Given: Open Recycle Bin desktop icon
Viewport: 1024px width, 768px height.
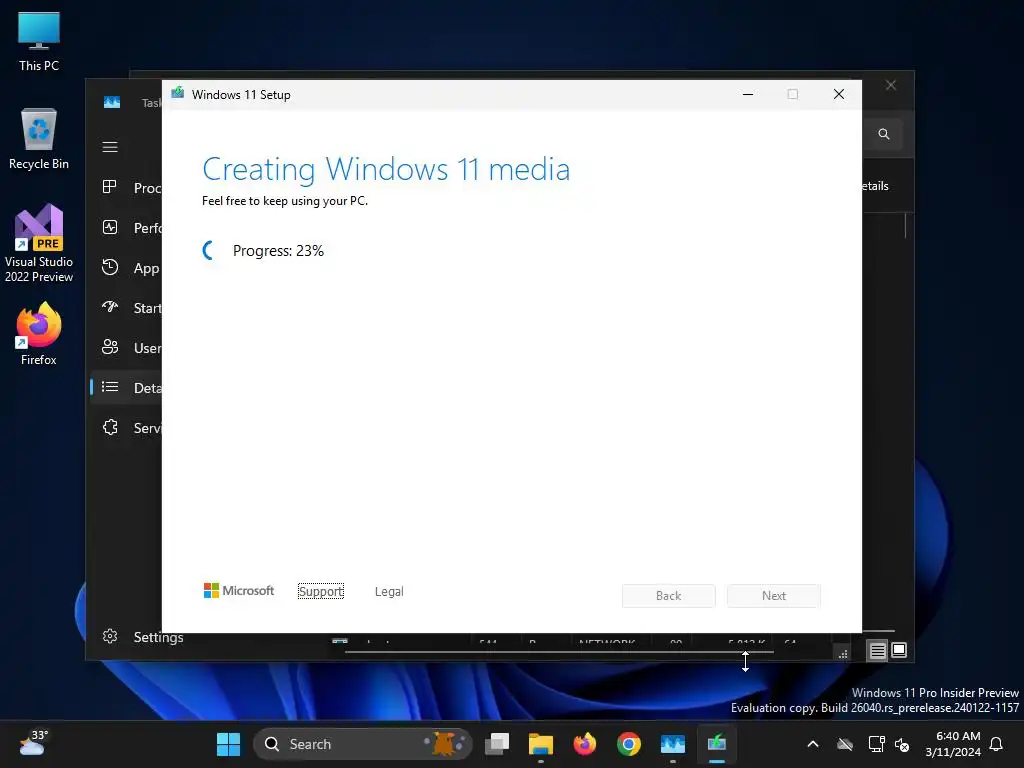Looking at the screenshot, I should coord(39,139).
